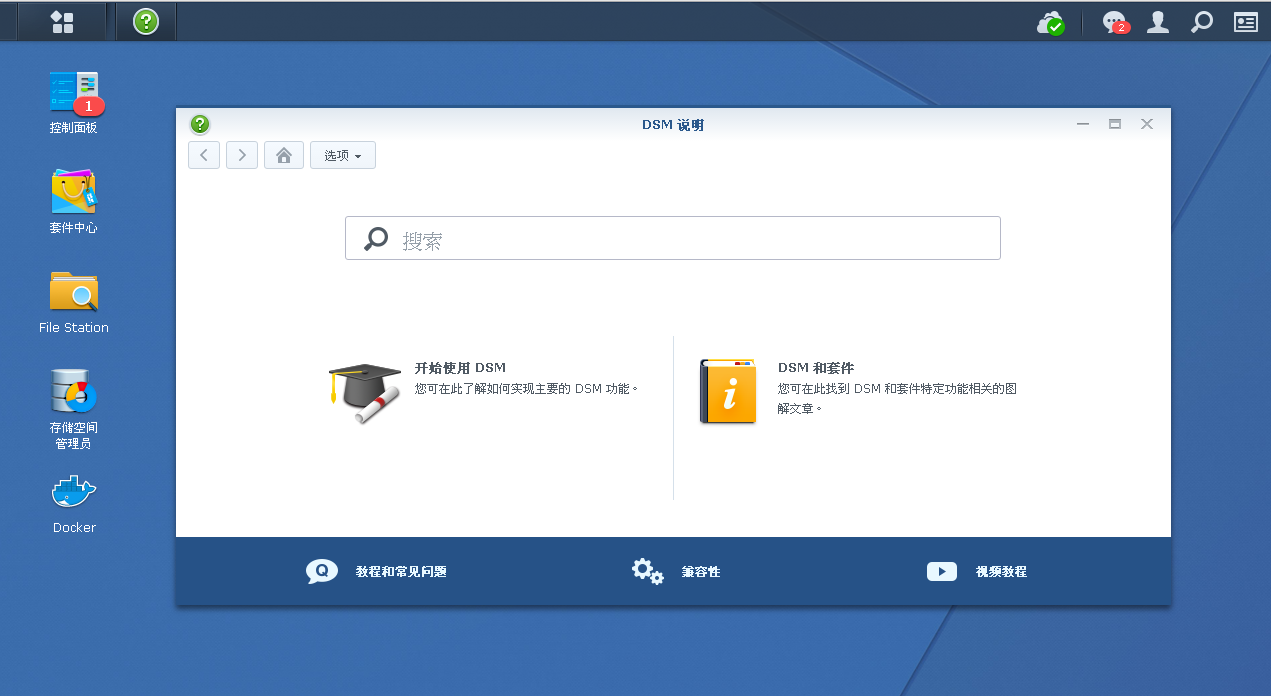Screen dimensions: 1271x696
Task: Open 教程和常见问题 at the bottom
Action: pyautogui.click(x=400, y=571)
